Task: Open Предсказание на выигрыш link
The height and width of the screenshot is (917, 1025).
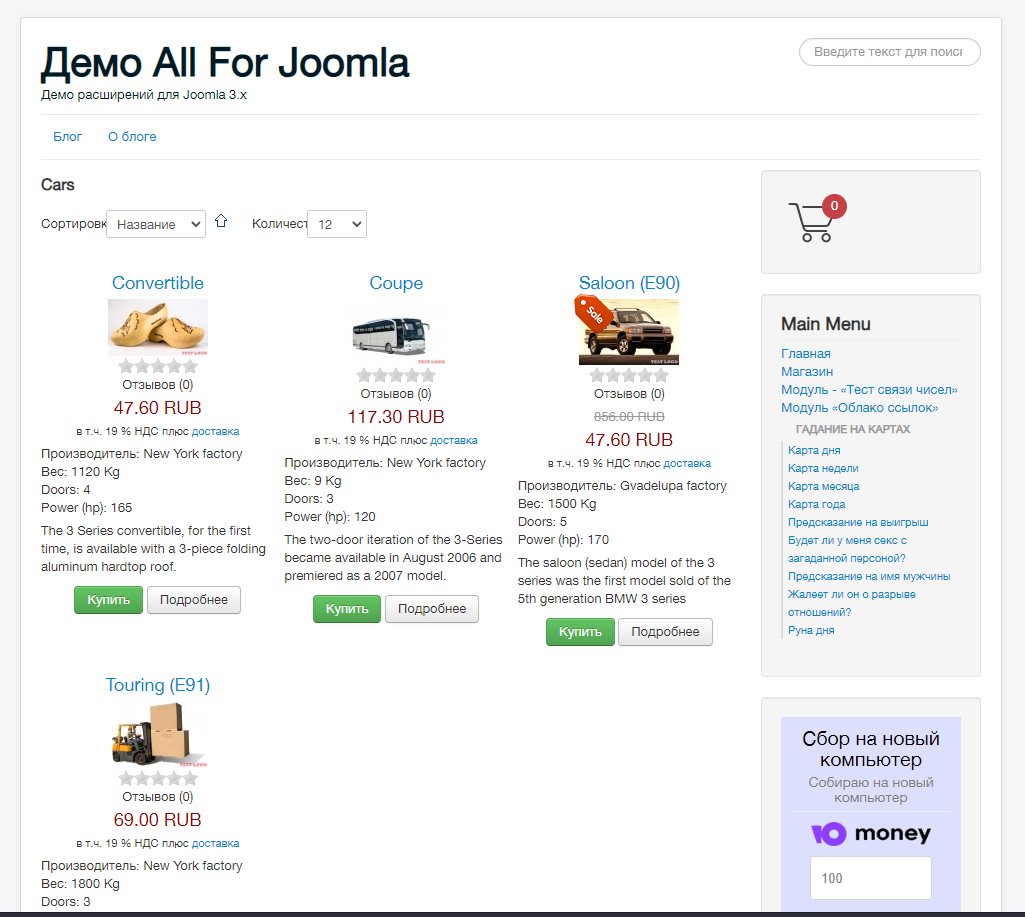Action: pos(858,522)
